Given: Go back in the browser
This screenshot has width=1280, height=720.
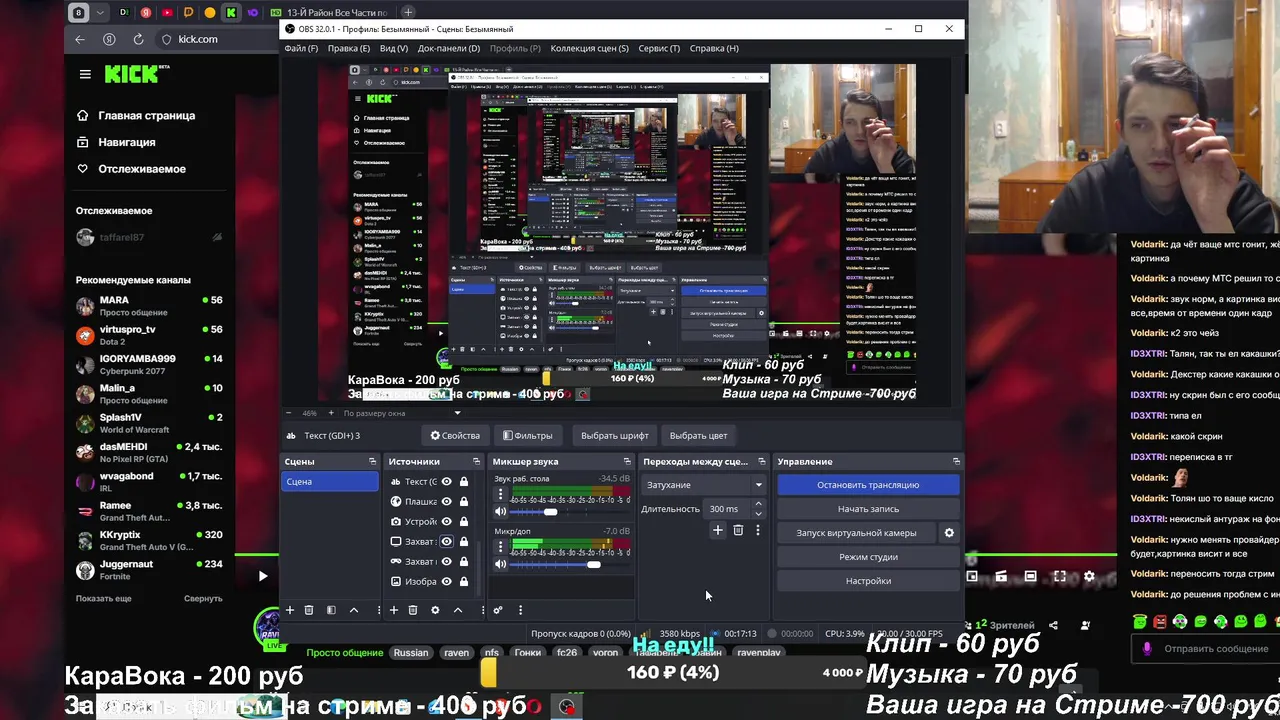Looking at the screenshot, I should pyautogui.click(x=80, y=39).
